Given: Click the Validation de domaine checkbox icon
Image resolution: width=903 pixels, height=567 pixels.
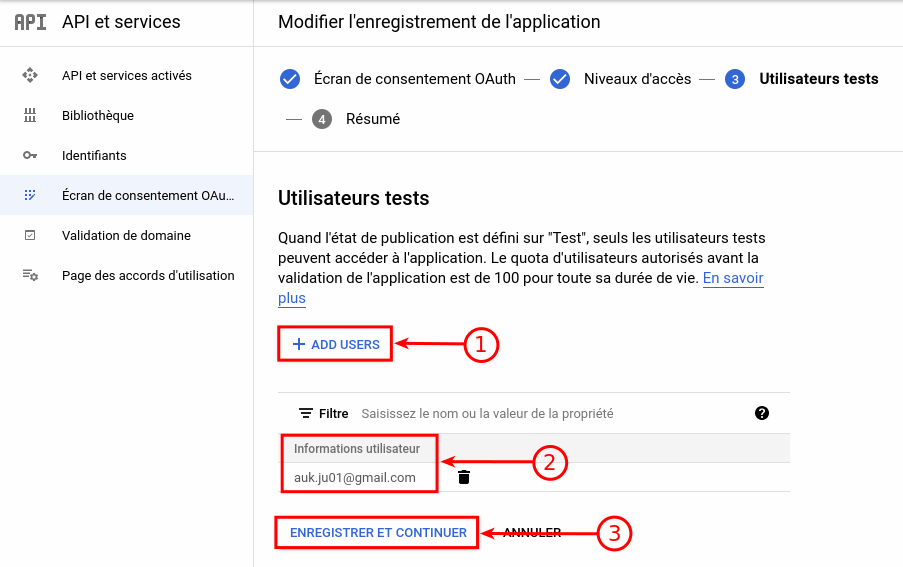Looking at the screenshot, I should (30, 235).
